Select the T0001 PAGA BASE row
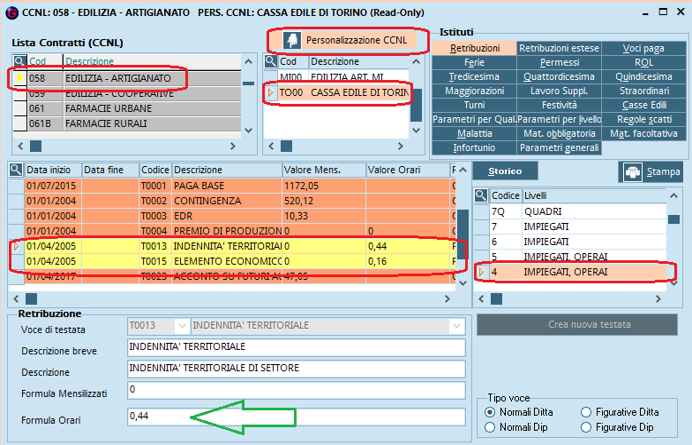The image size is (692, 445). pos(232,185)
